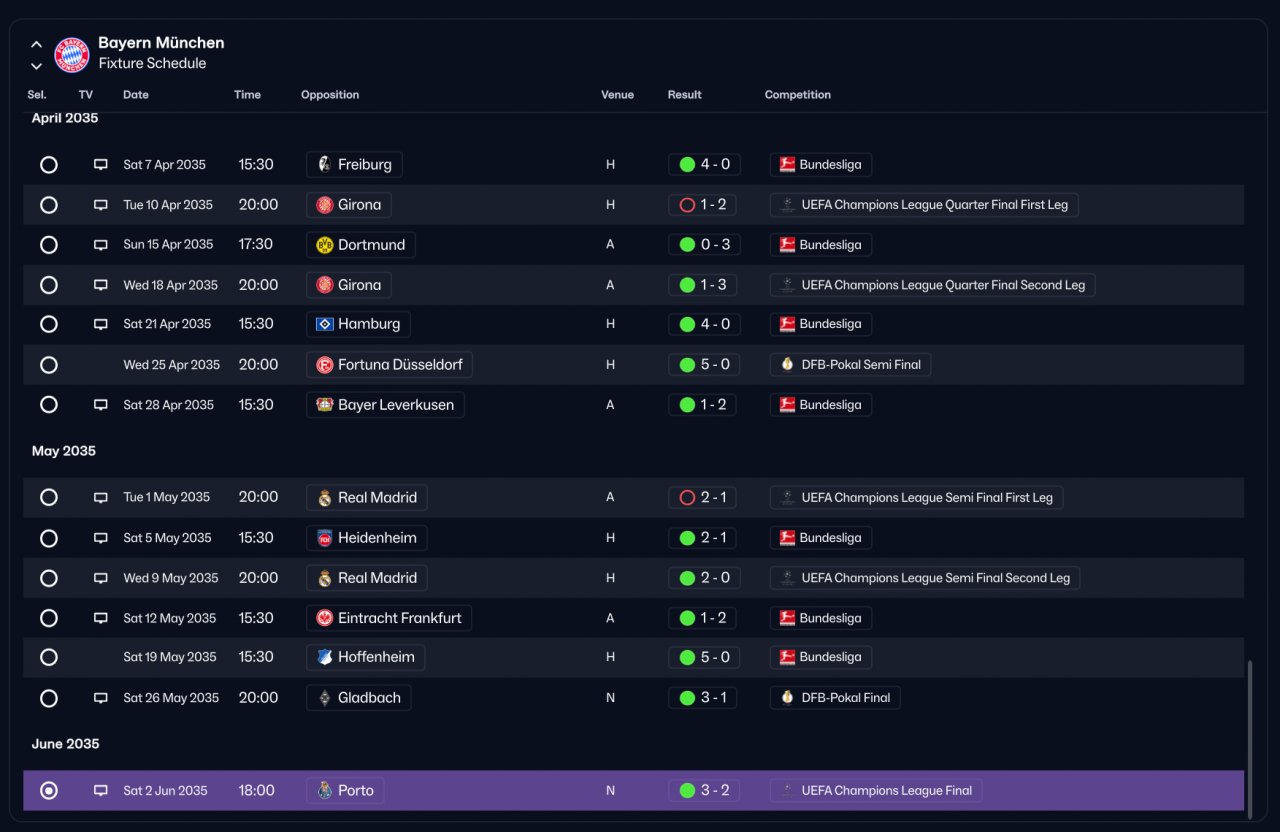The image size is (1280, 832).
Task: Click the Competition column header
Action: pyautogui.click(x=798, y=95)
